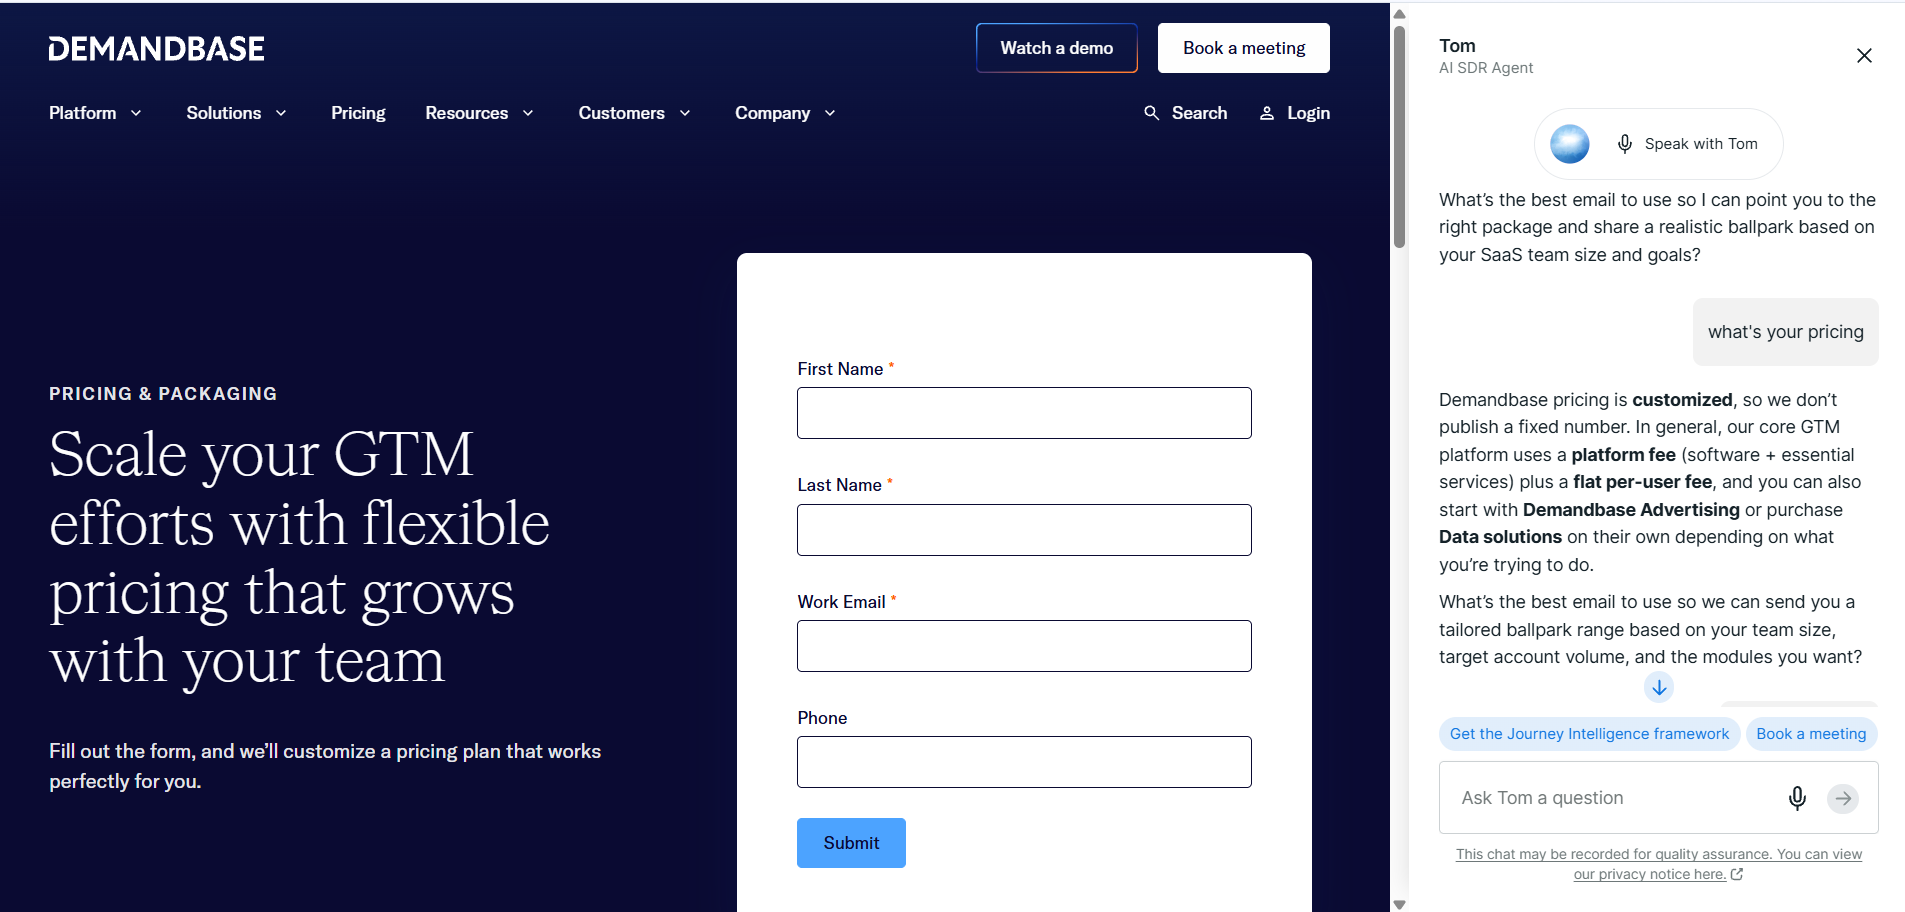Click the page vertical scrollbar thumb
Image resolution: width=1905 pixels, height=912 pixels.
coord(1399,137)
